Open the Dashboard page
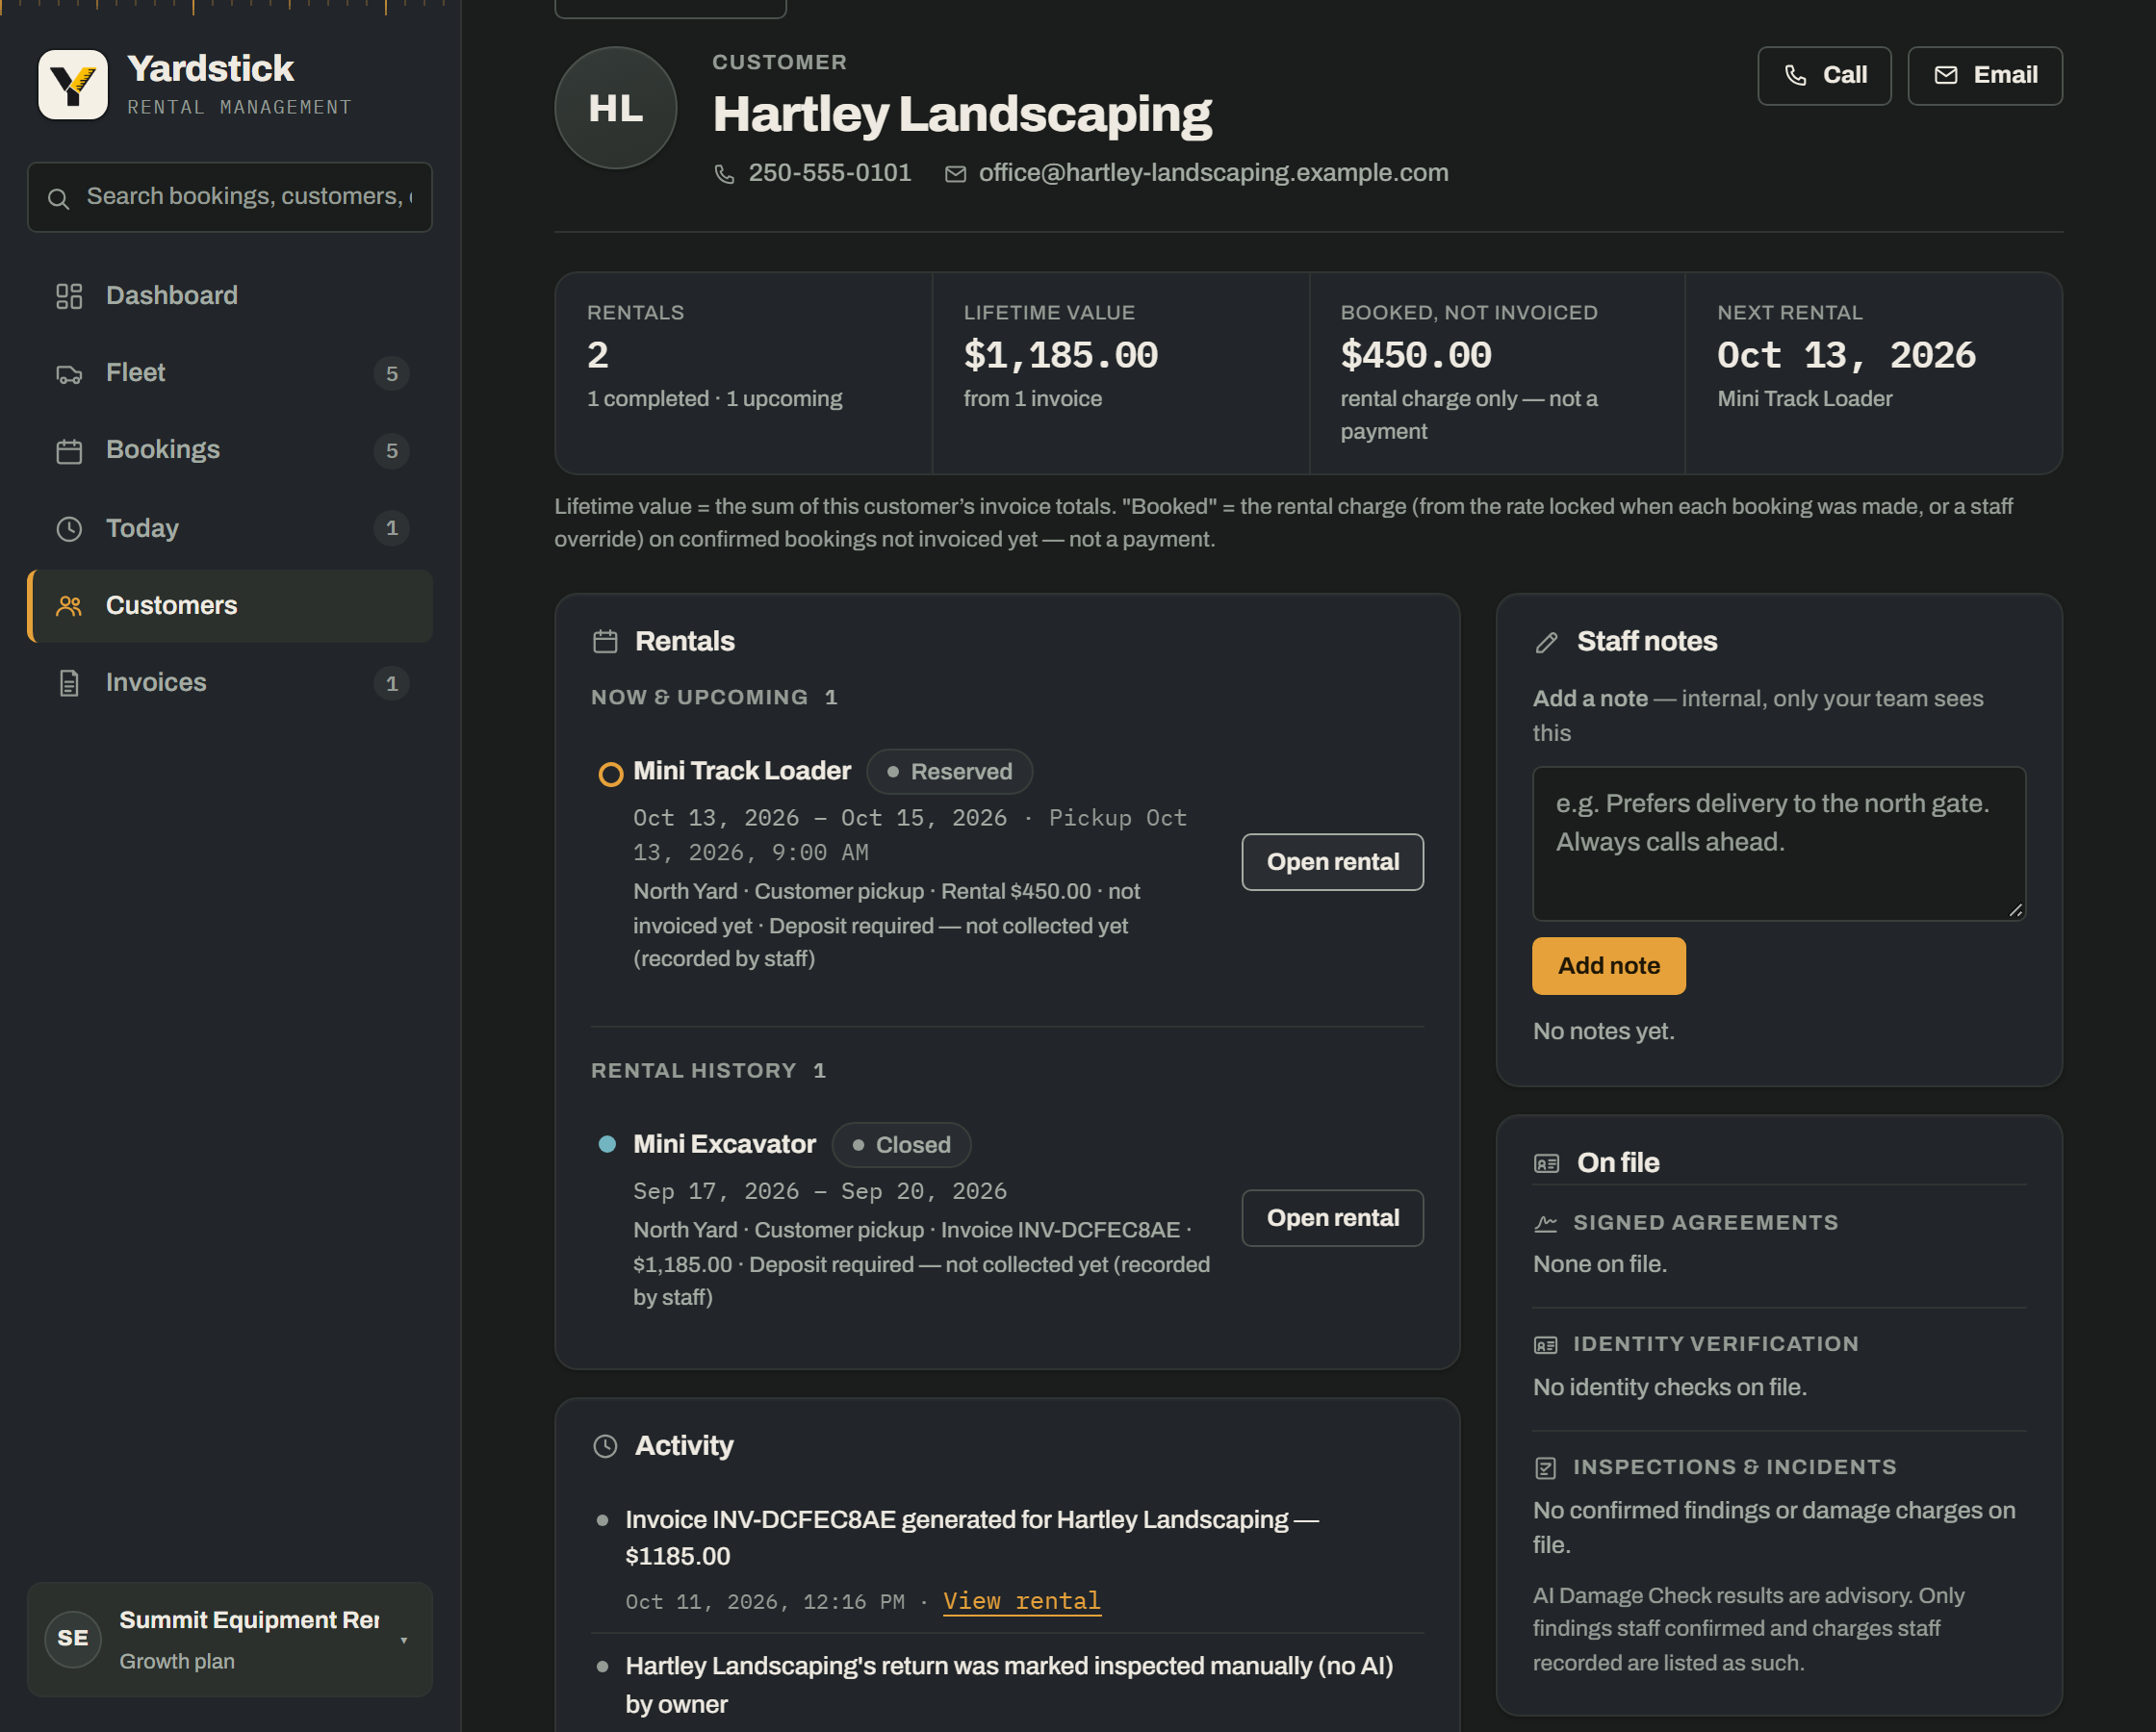The height and width of the screenshot is (1732, 2156). click(230, 296)
